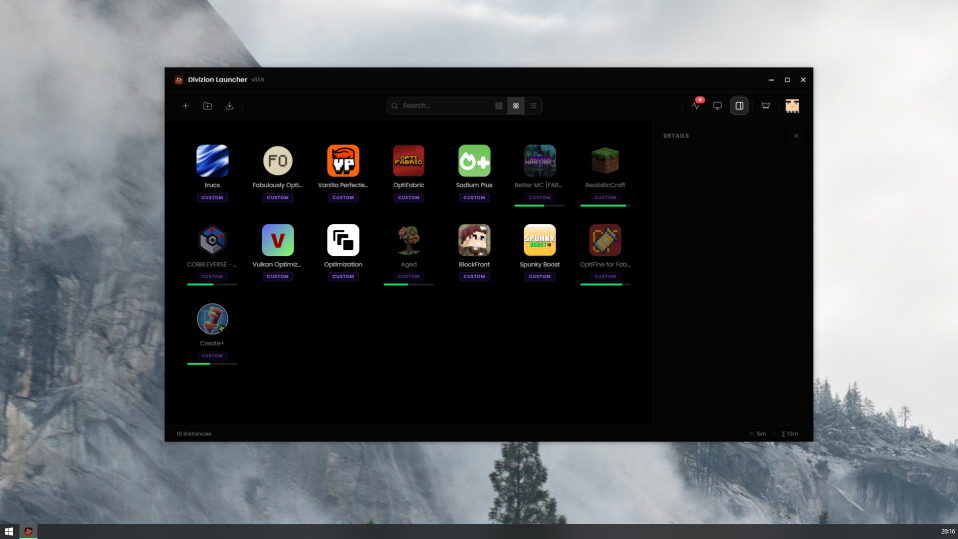Screen dimensions: 958x539
Task: Click the monitor screen icon in toolbar
Action: coord(717,106)
